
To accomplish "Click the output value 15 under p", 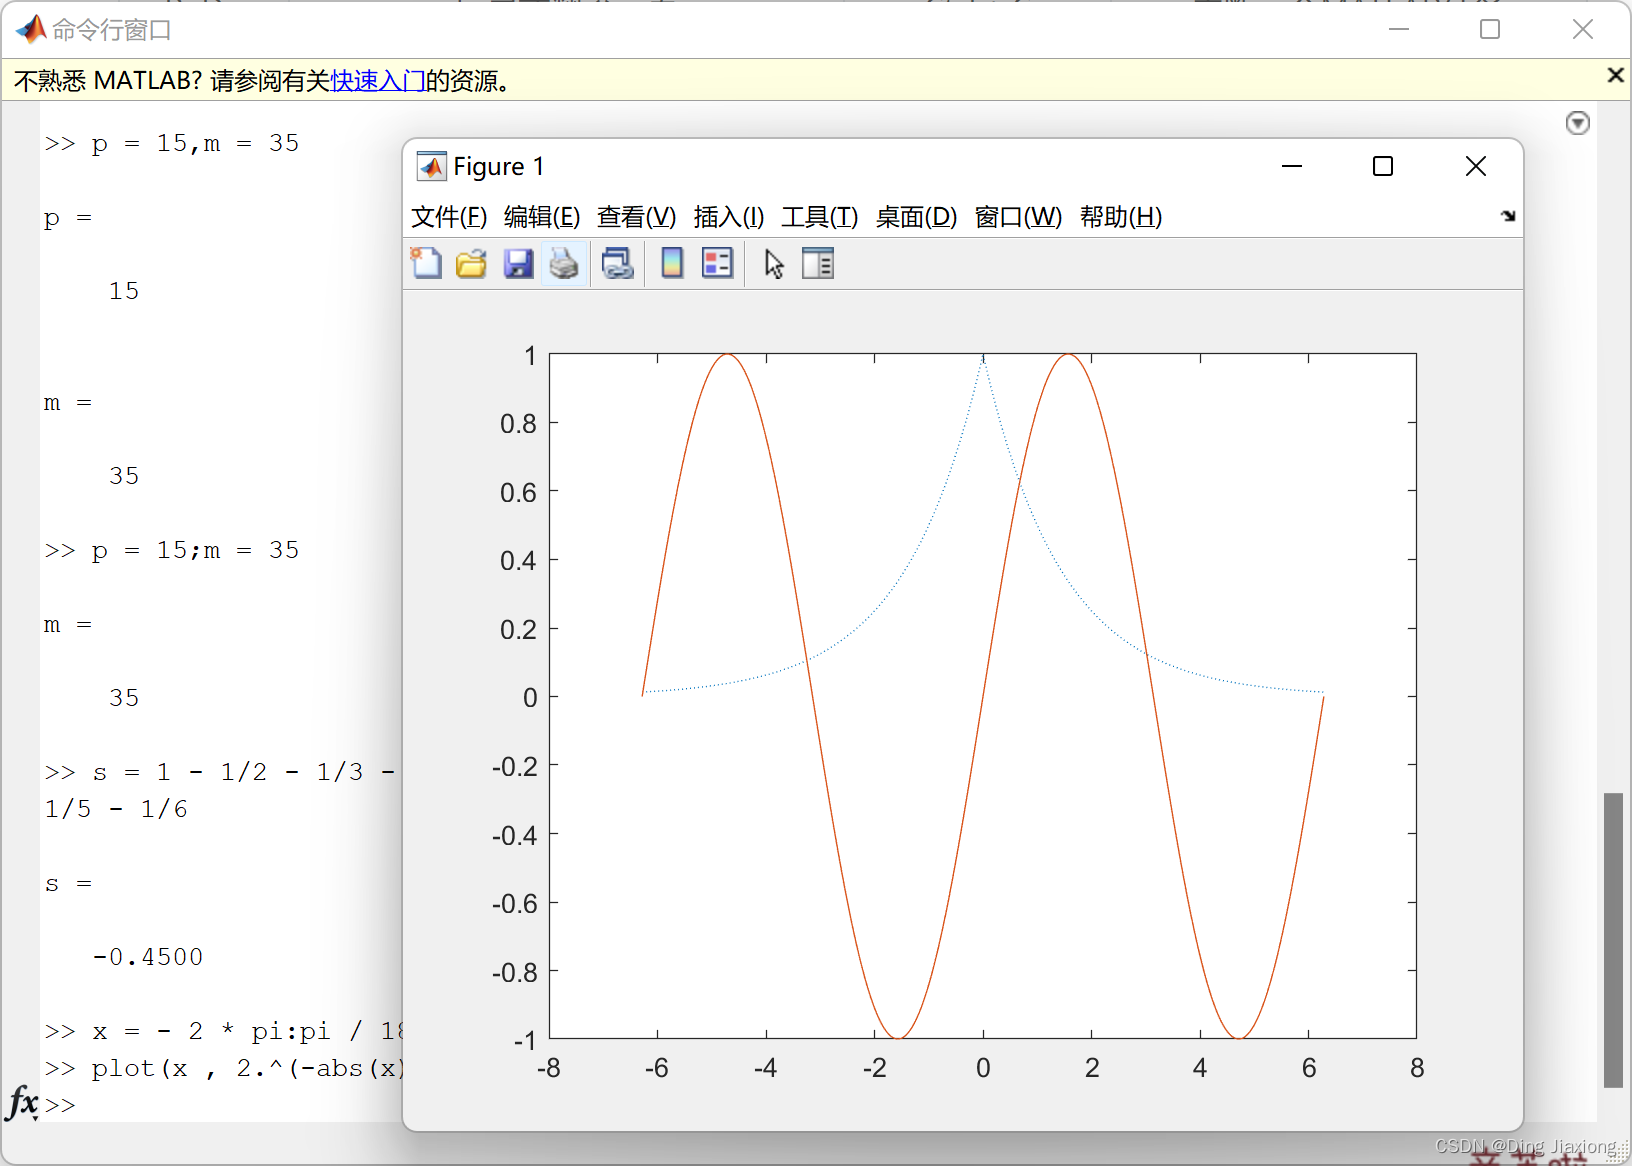I will [124, 291].
